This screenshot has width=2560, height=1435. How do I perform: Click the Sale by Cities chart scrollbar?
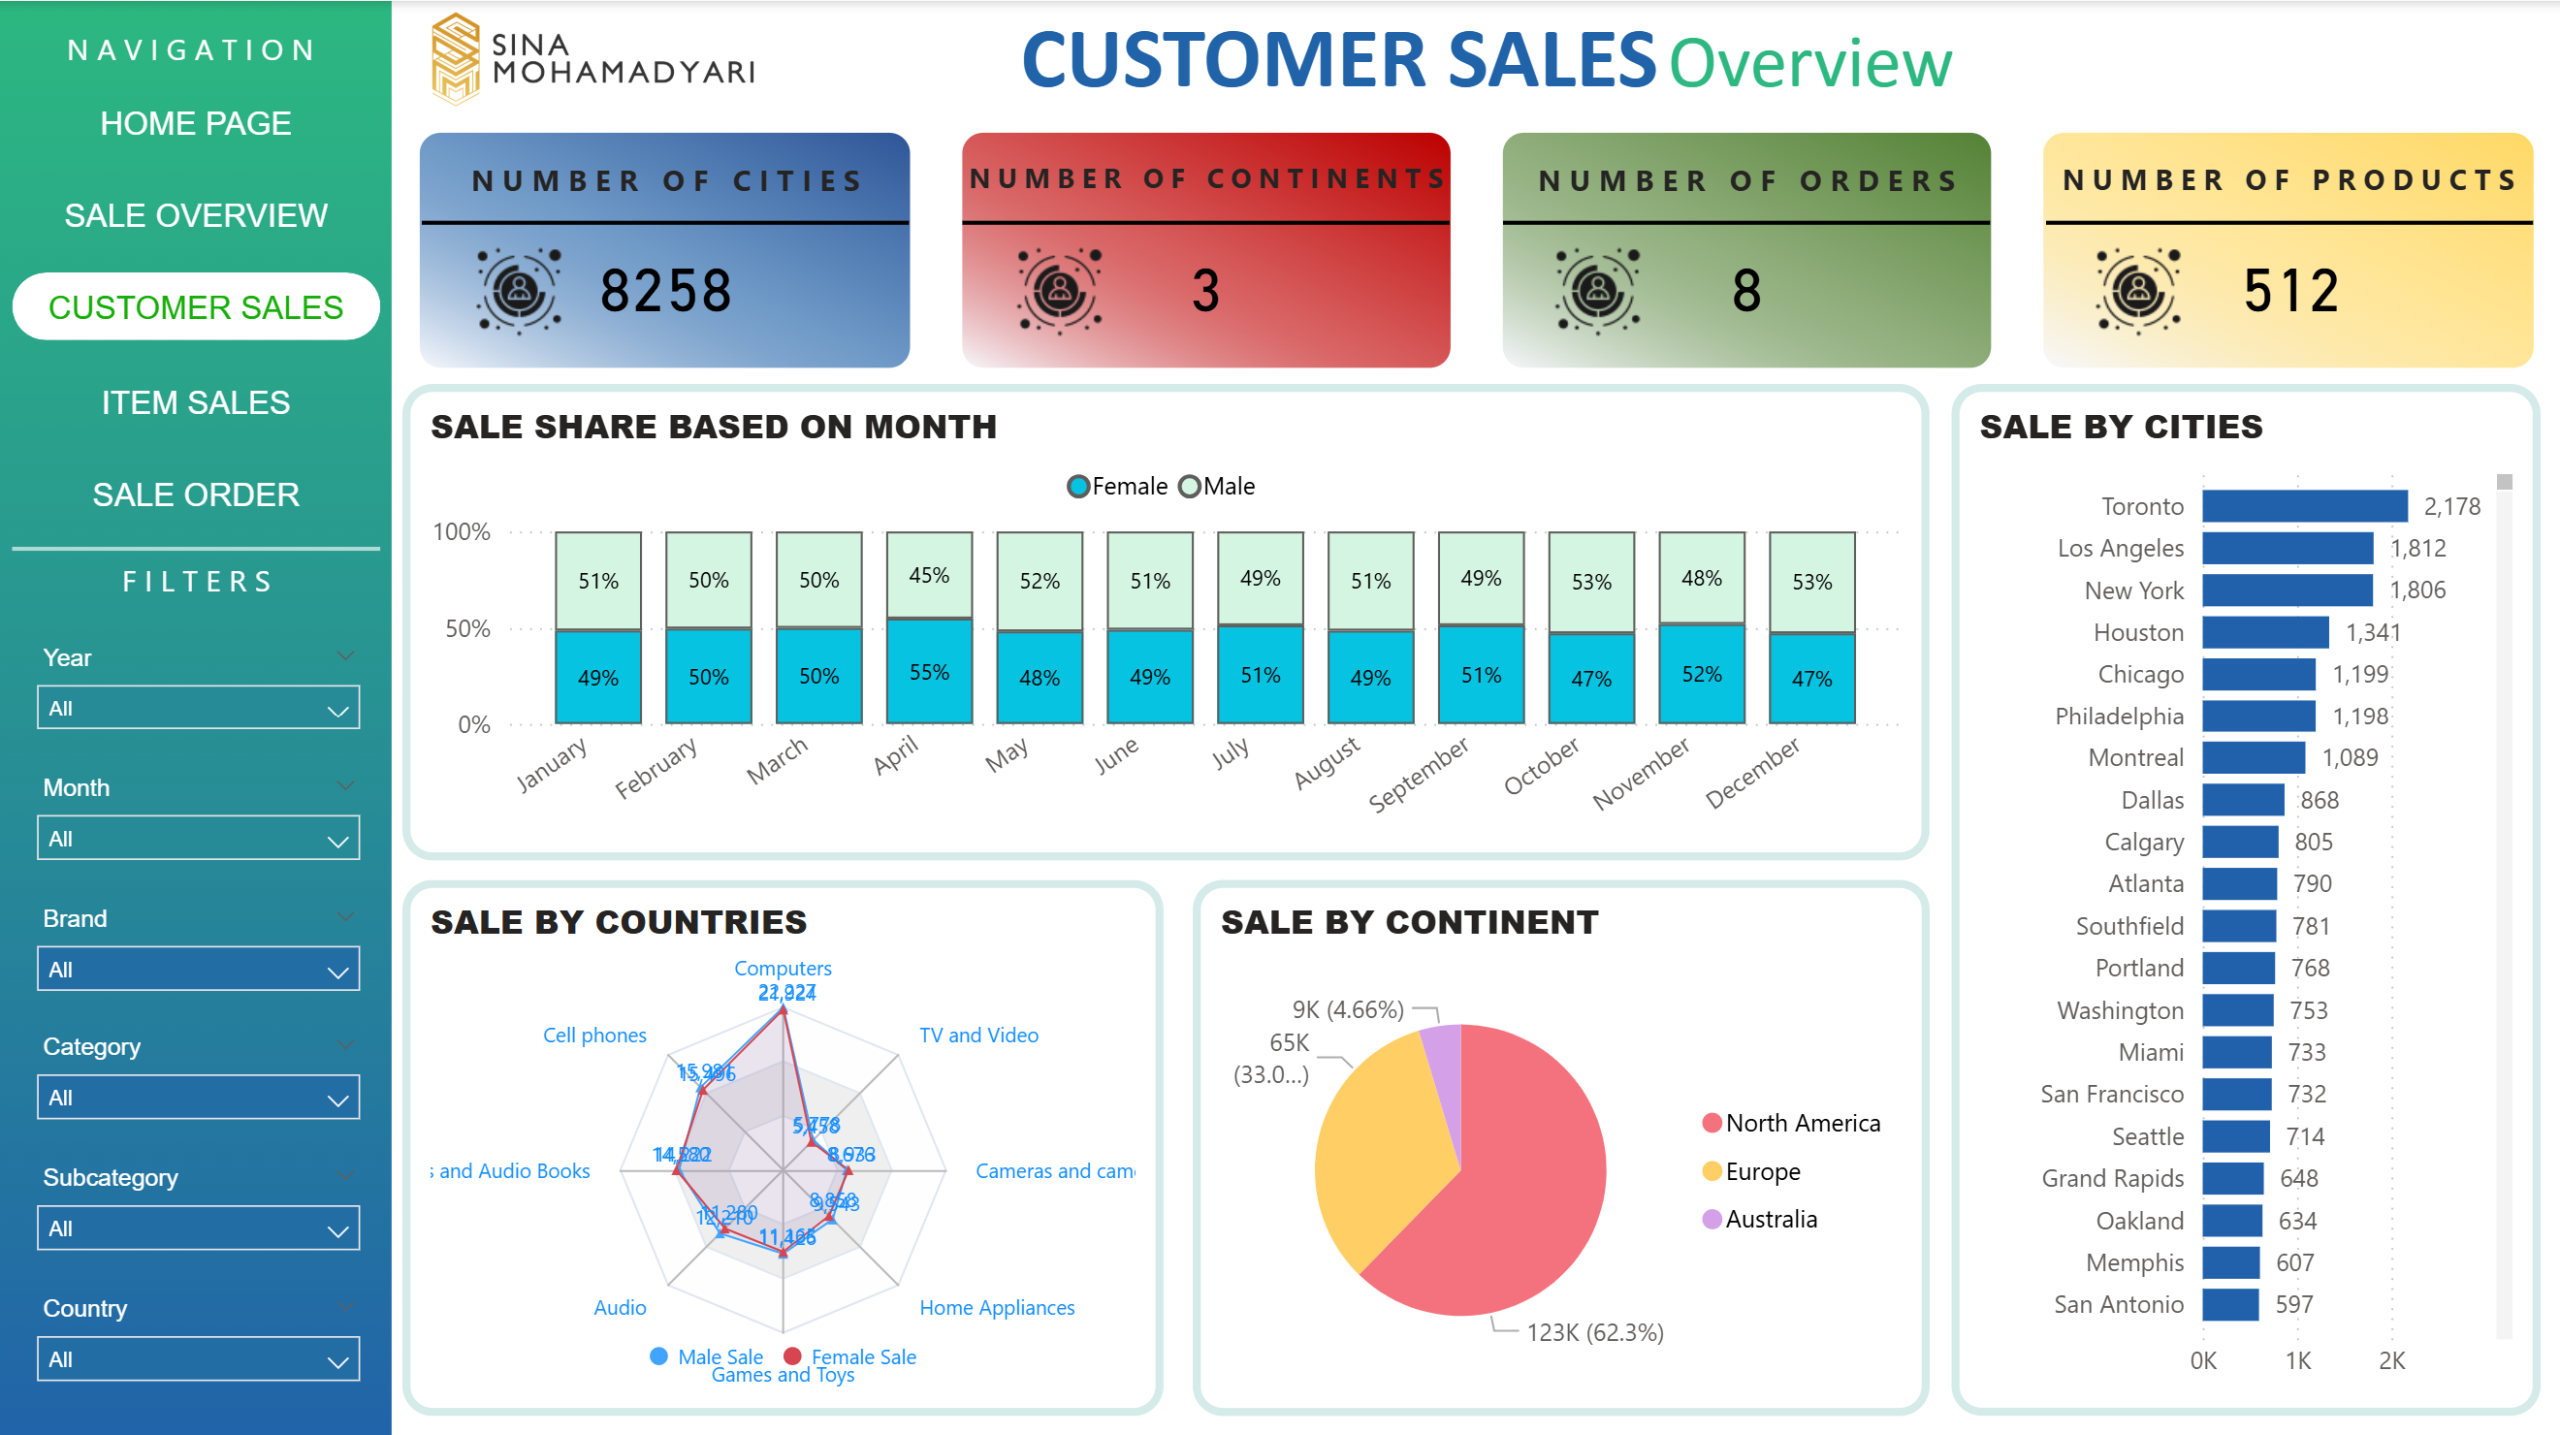(2504, 483)
